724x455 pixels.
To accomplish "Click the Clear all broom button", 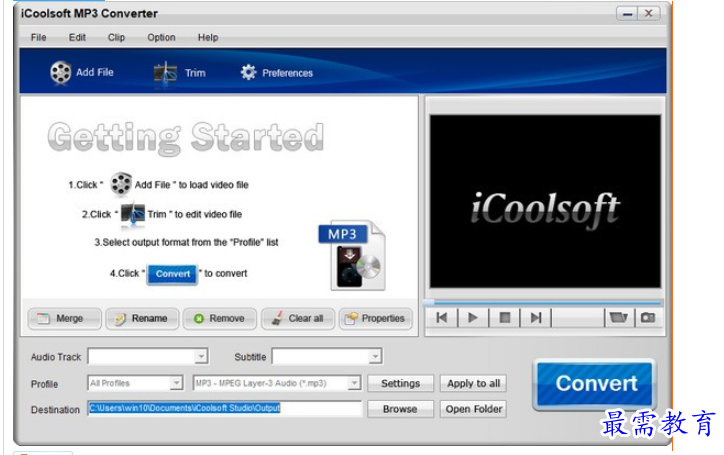I will tap(297, 319).
